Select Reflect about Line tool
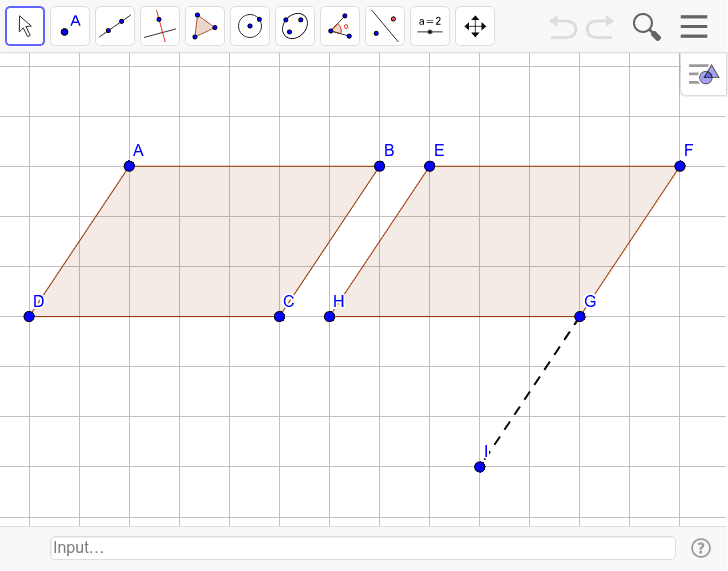 point(385,26)
